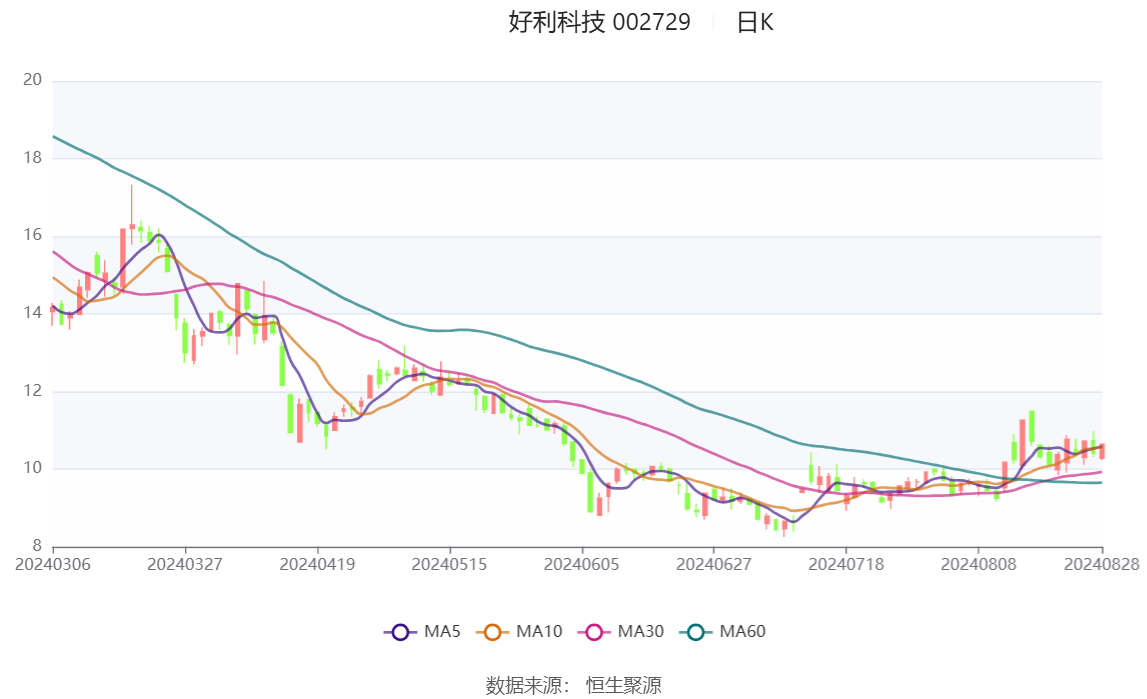The height and width of the screenshot is (699, 1147).
Task: Click the chart title 好利科技 002729
Action: [599, 22]
